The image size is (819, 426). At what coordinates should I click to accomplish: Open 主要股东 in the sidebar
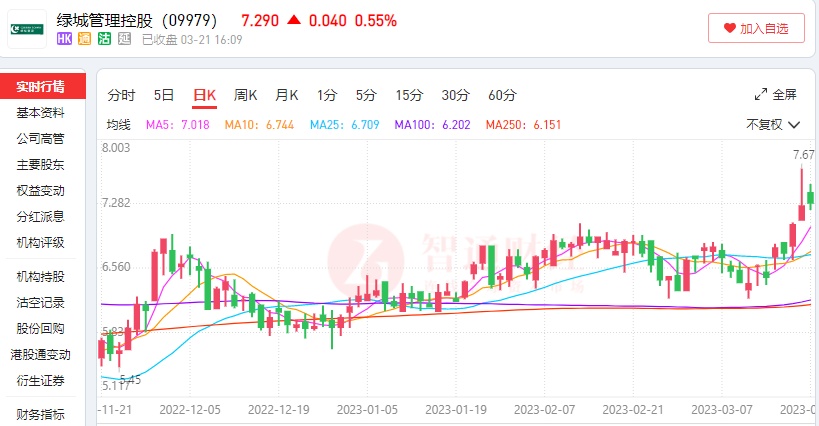(x=41, y=165)
